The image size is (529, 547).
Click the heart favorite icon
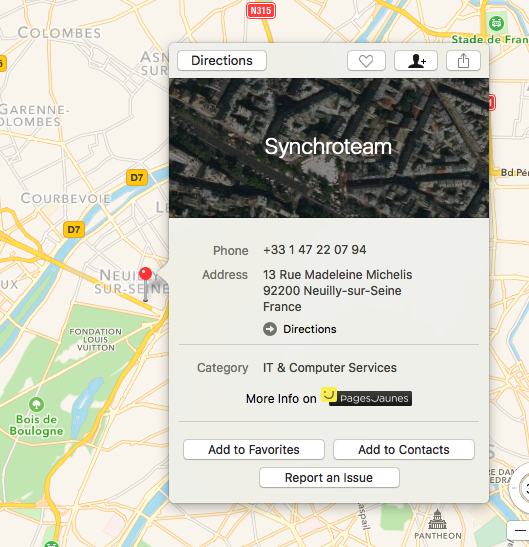tap(366, 61)
